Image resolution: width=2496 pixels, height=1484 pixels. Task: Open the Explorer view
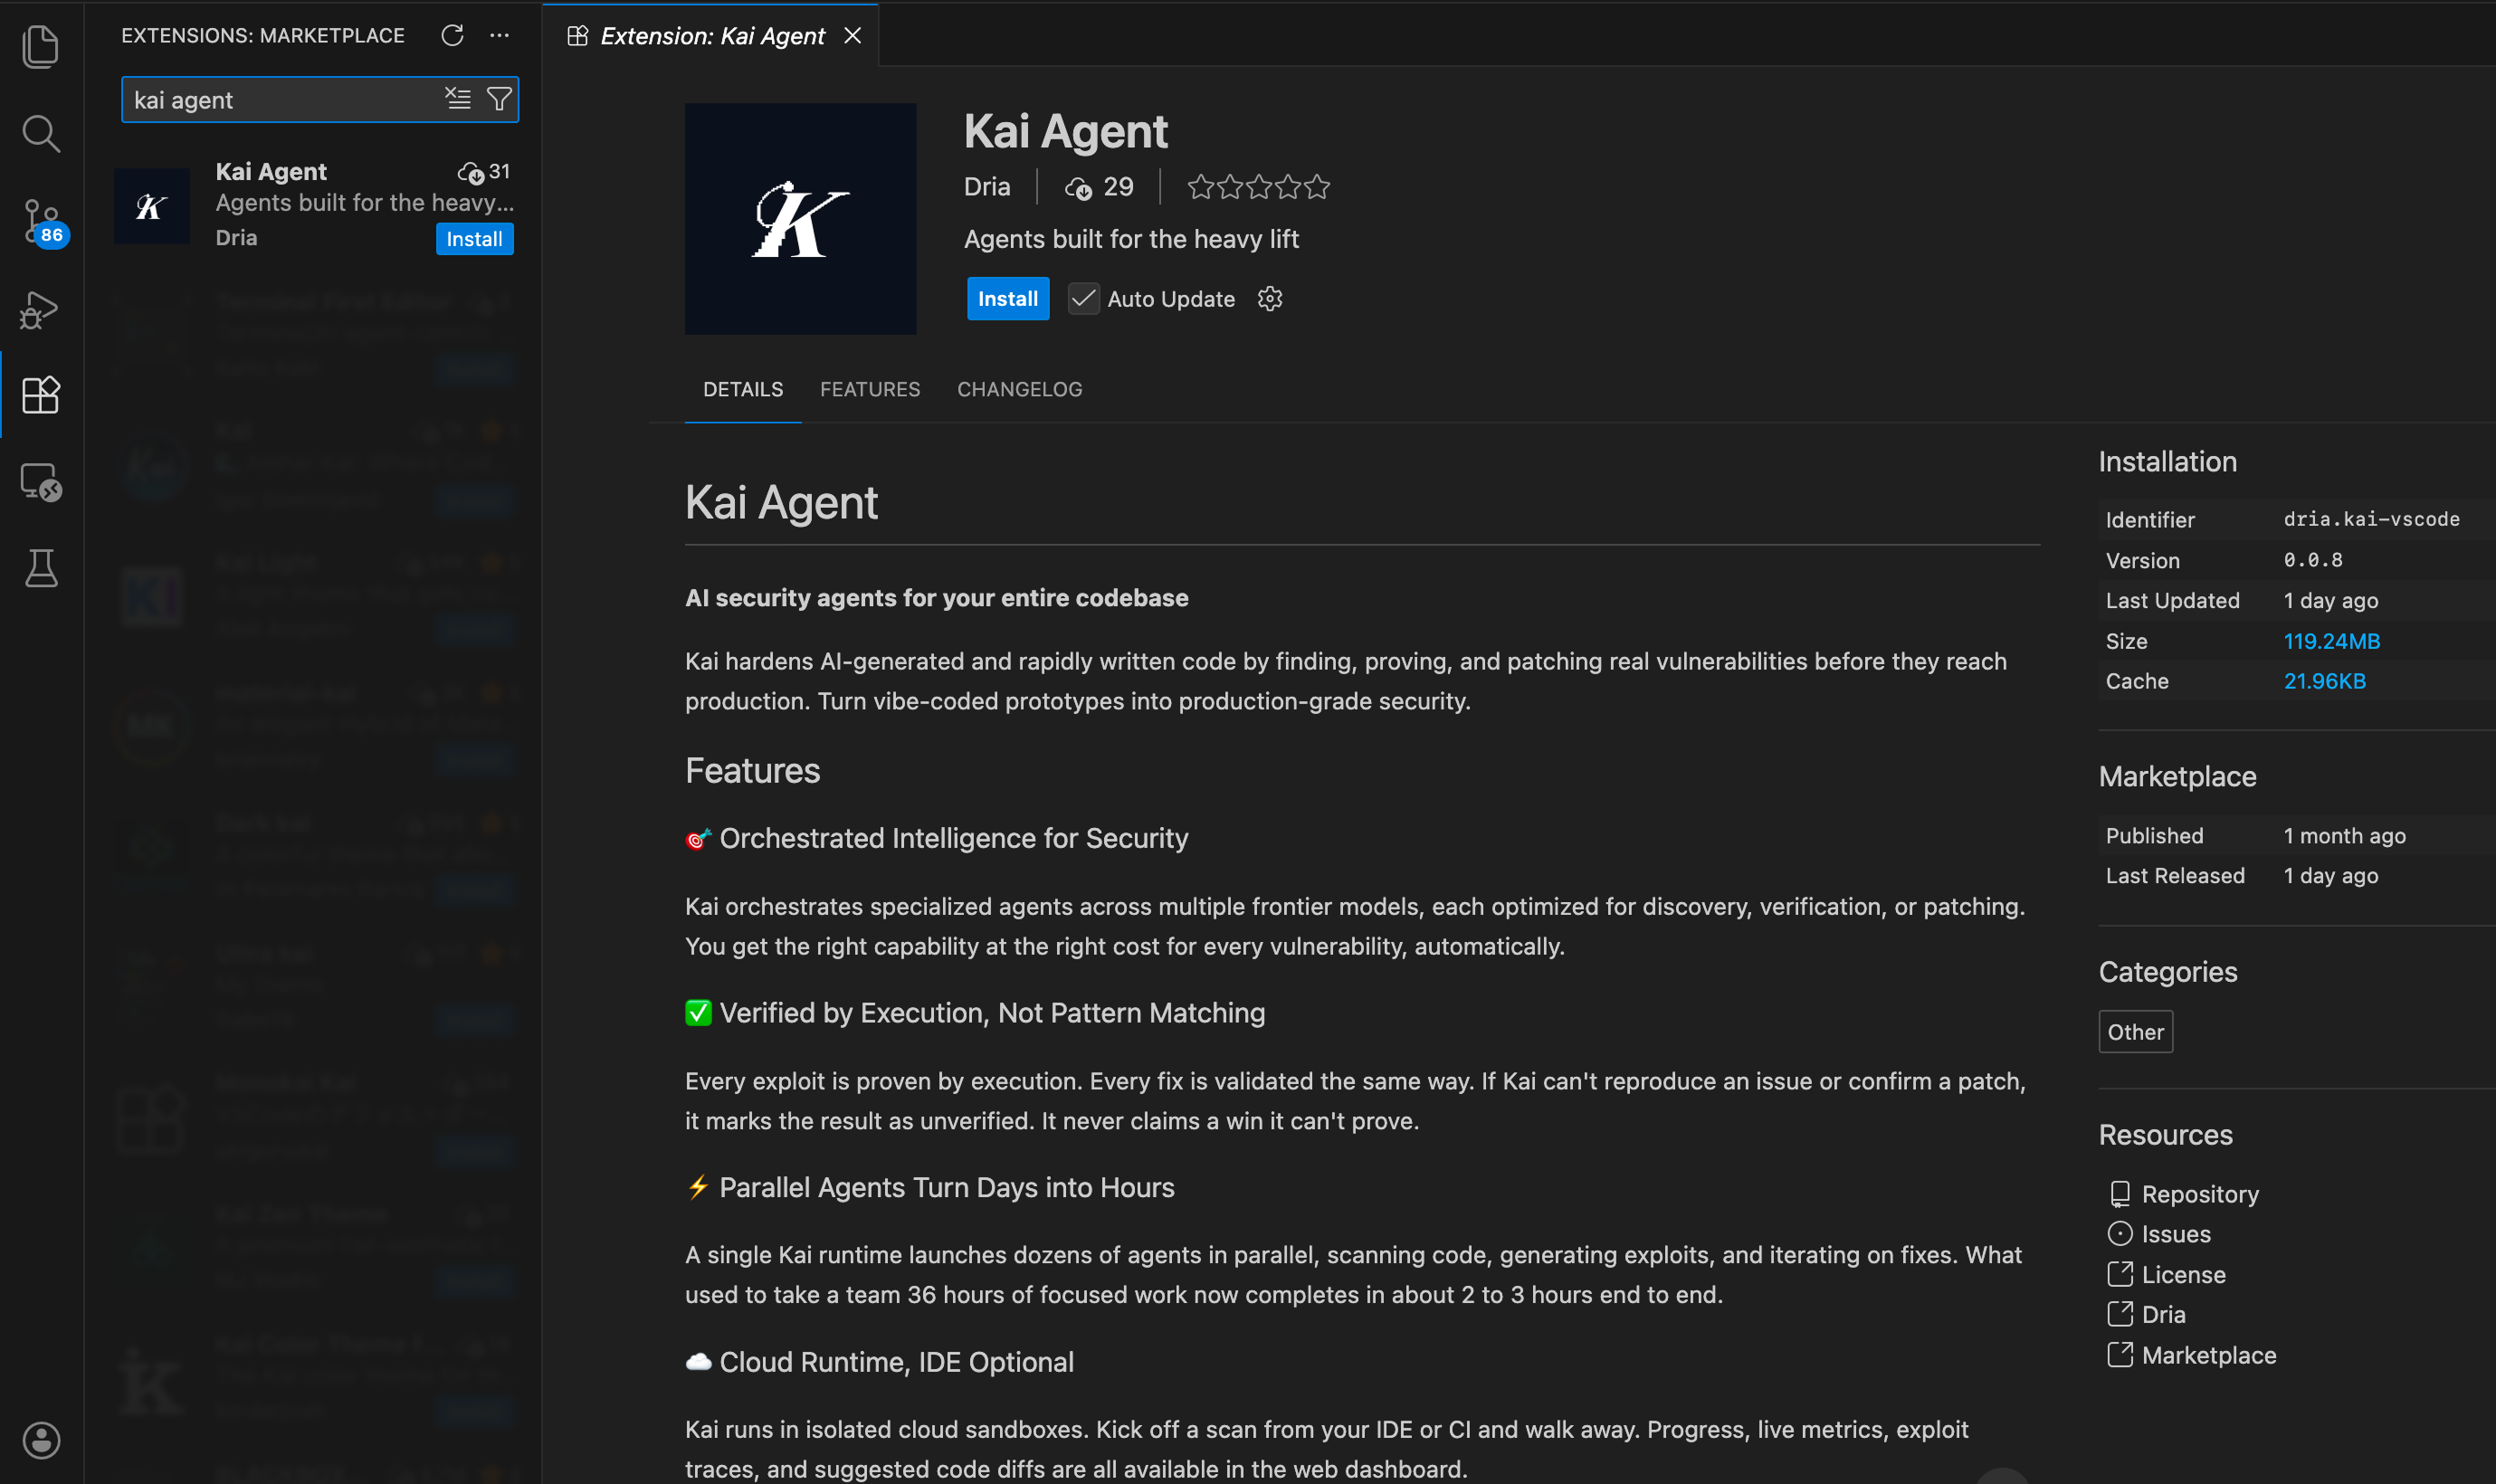[41, 45]
